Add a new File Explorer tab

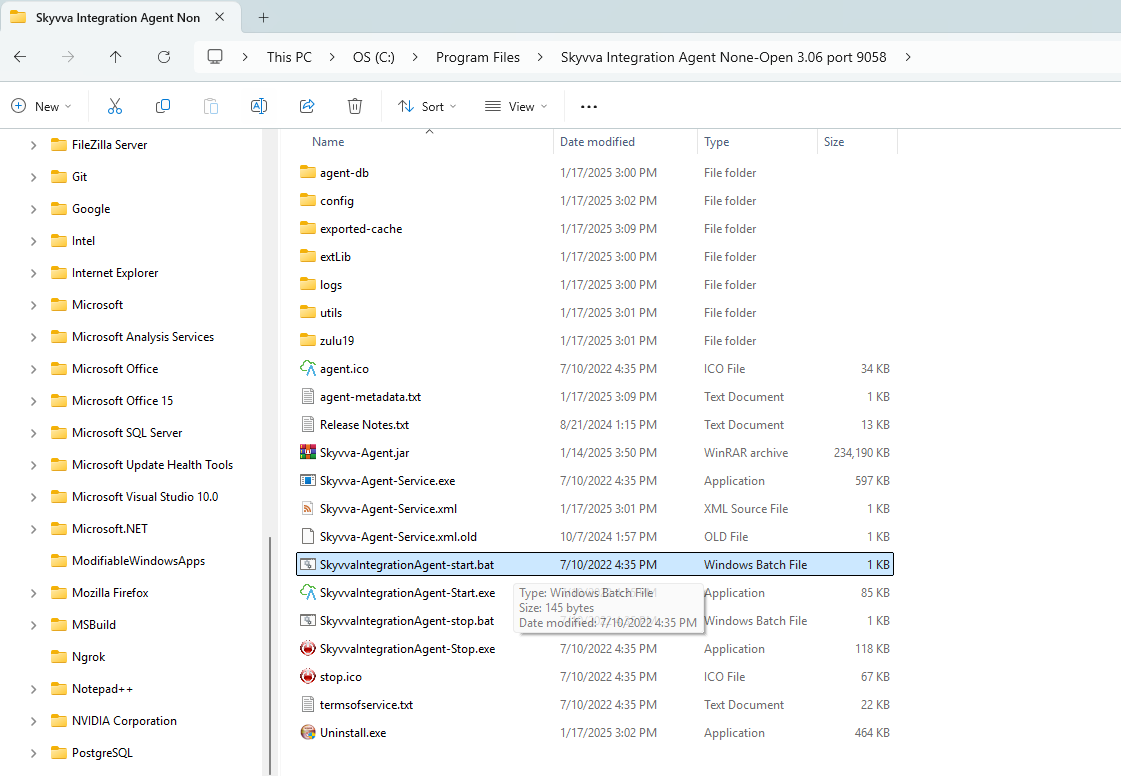pyautogui.click(x=264, y=17)
